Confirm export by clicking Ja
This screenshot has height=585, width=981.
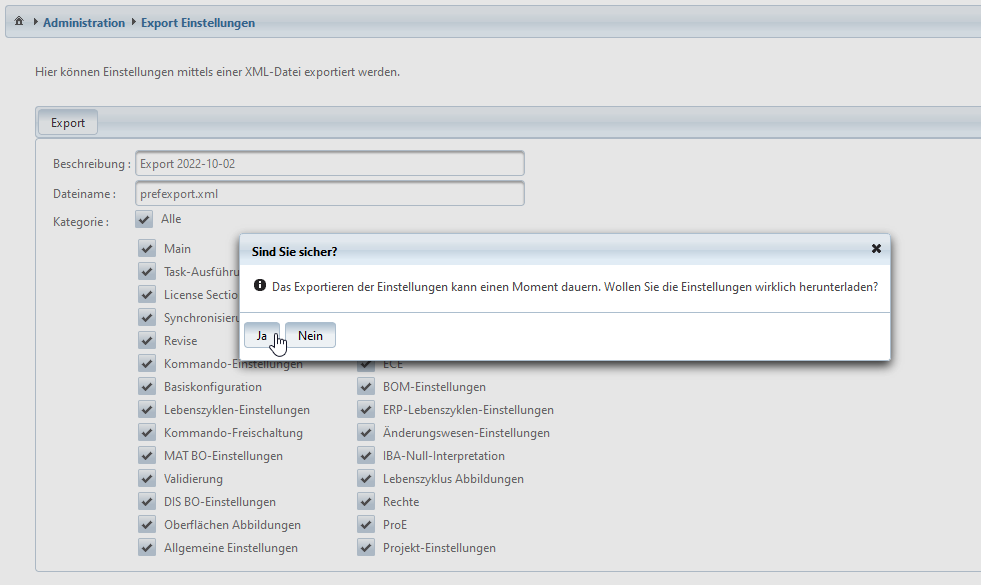click(261, 336)
